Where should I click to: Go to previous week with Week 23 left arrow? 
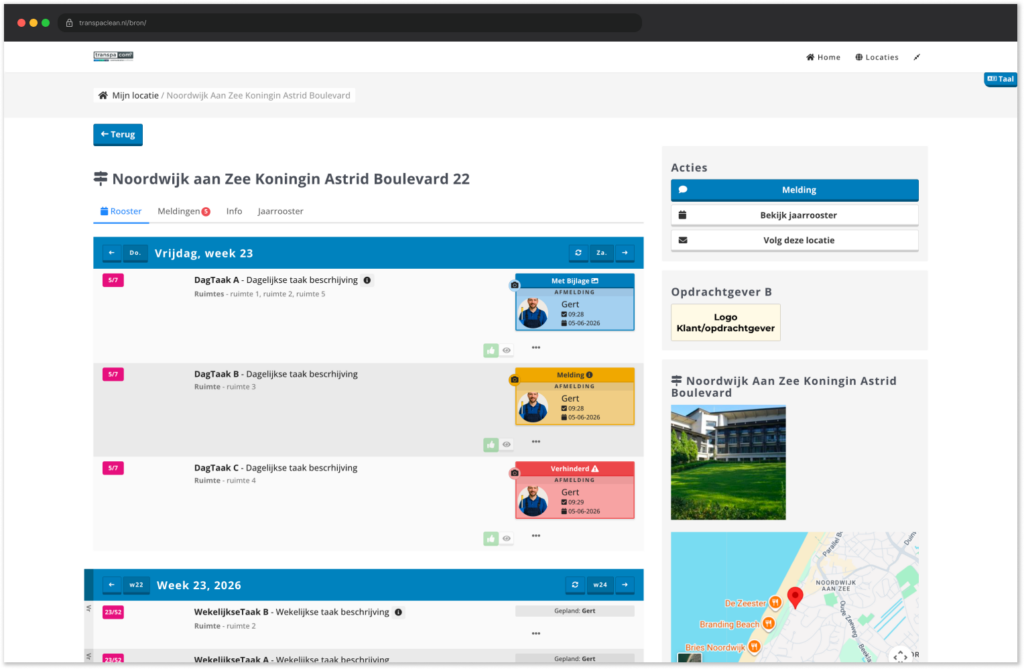[x=112, y=585]
